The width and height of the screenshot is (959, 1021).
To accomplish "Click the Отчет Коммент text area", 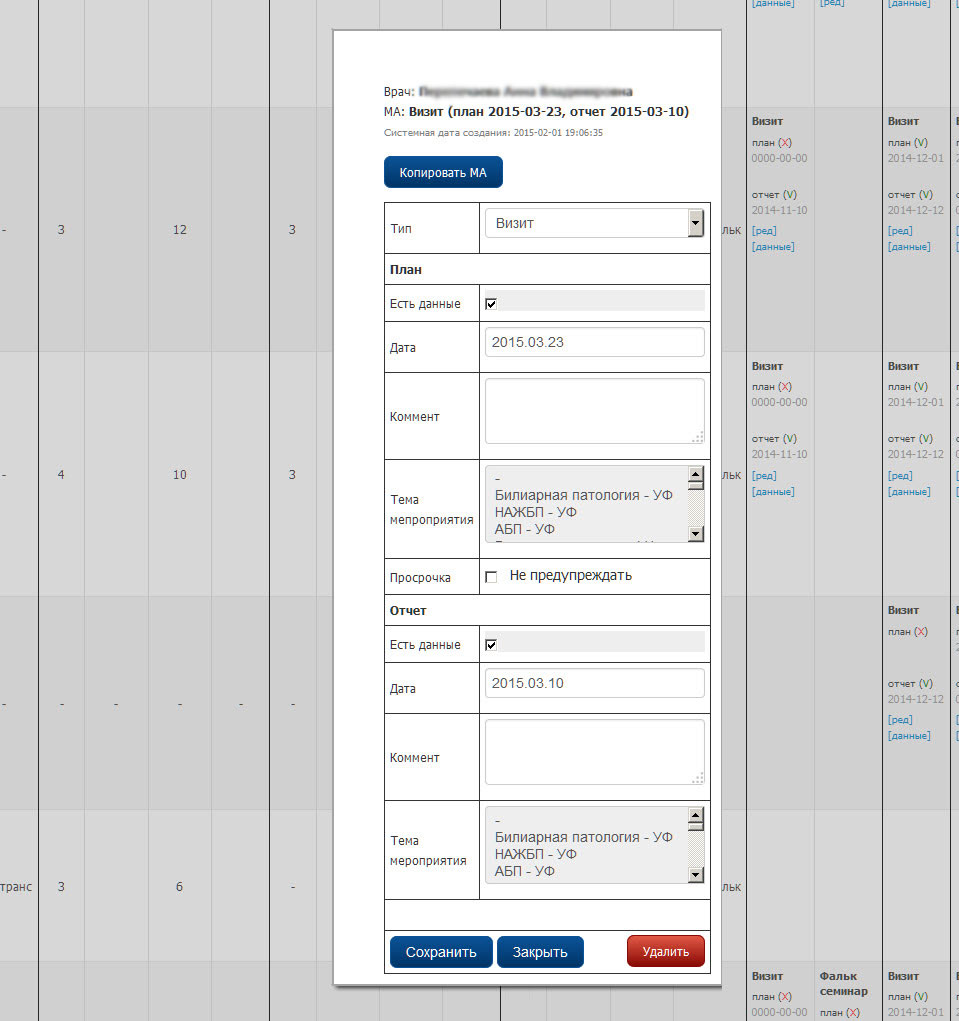I will (x=594, y=751).
